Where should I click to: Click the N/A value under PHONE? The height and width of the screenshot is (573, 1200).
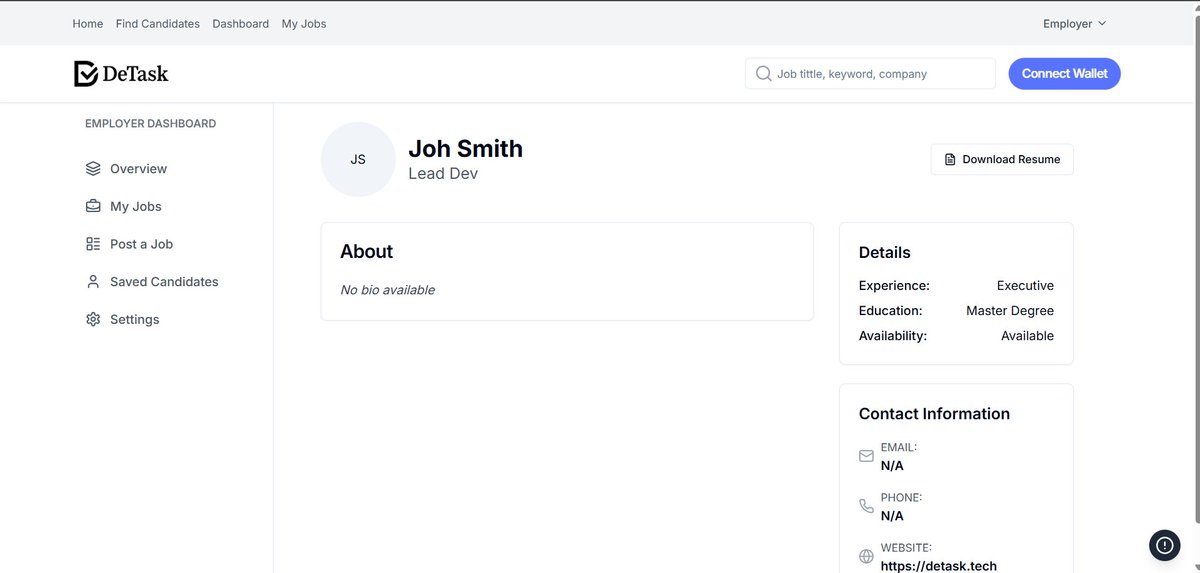pyautogui.click(x=892, y=516)
